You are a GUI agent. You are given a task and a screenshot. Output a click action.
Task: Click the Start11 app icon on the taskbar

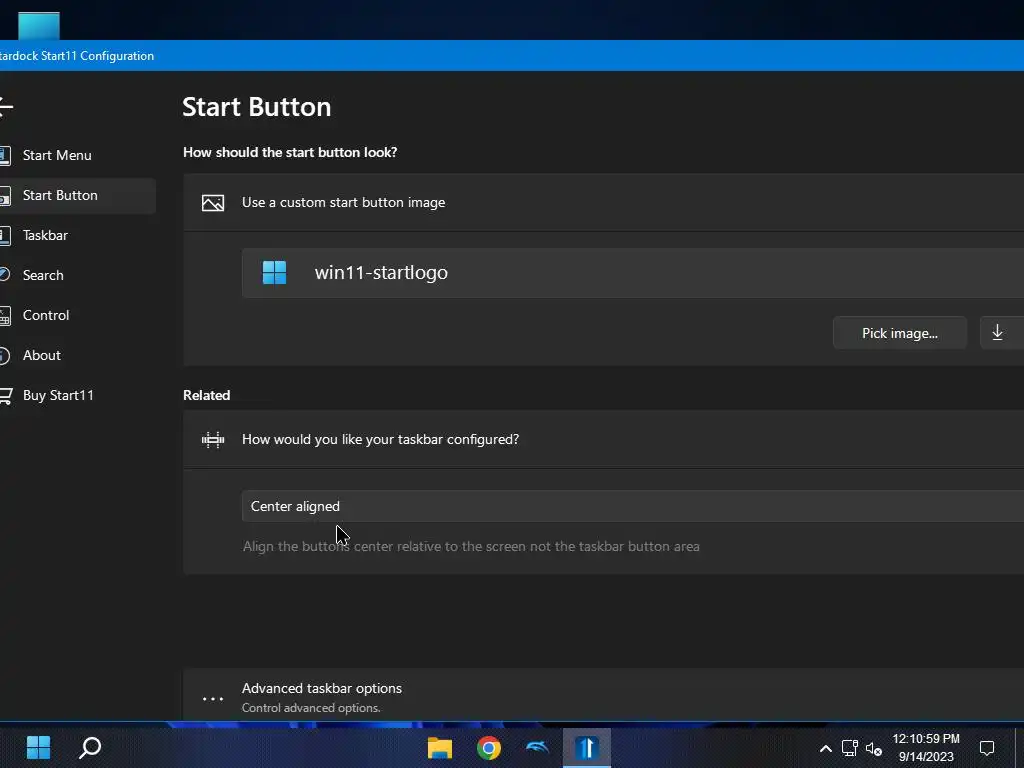[x=586, y=748]
